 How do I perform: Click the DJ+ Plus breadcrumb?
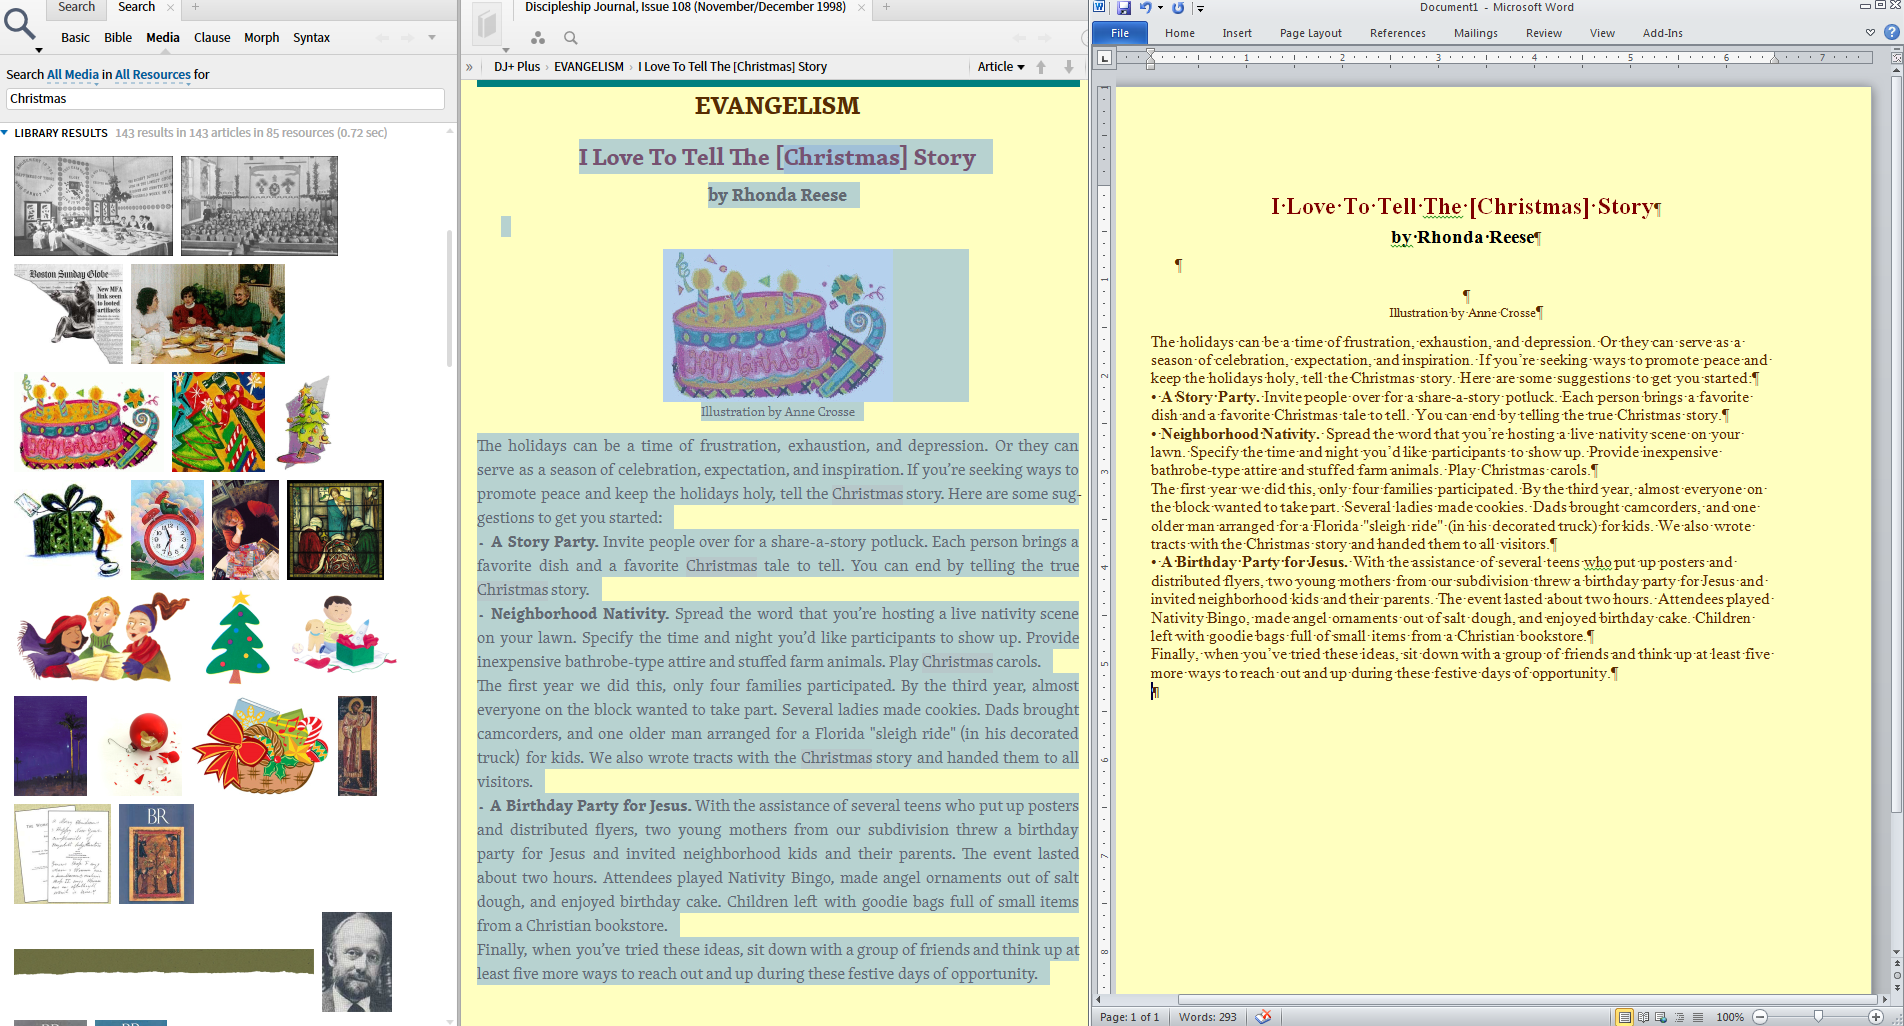tap(516, 67)
